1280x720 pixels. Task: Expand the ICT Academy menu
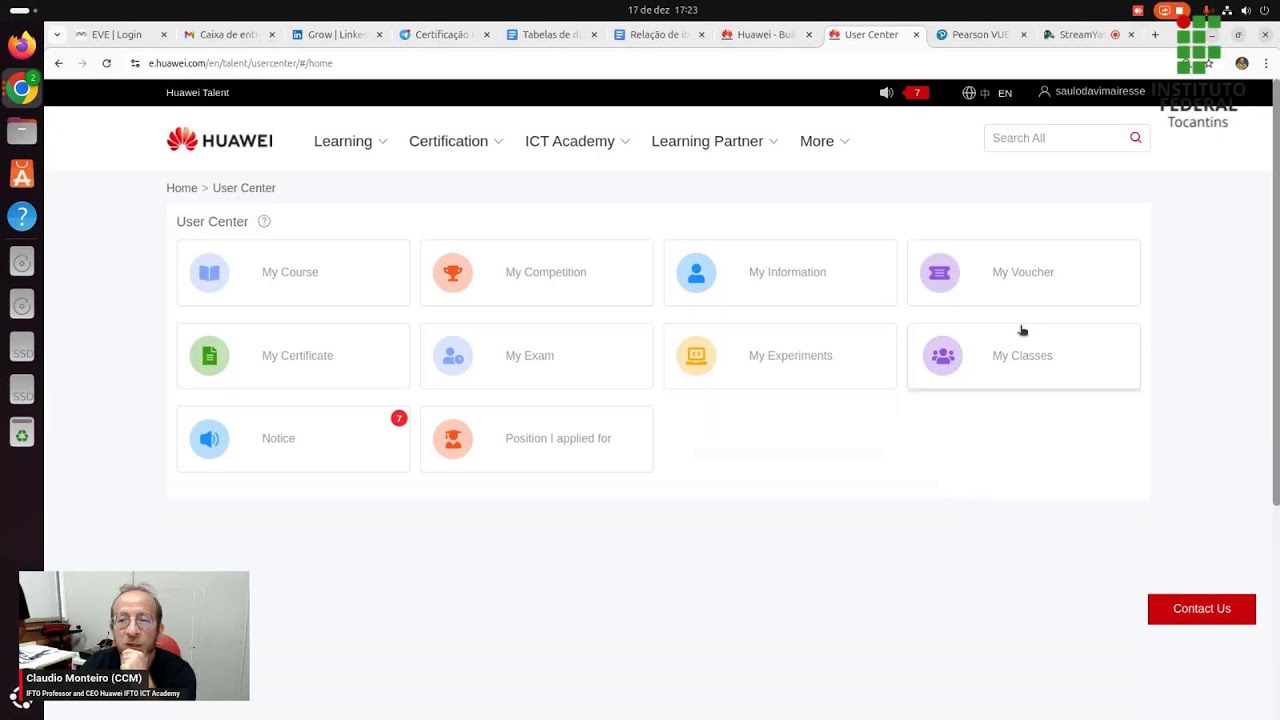pos(577,141)
